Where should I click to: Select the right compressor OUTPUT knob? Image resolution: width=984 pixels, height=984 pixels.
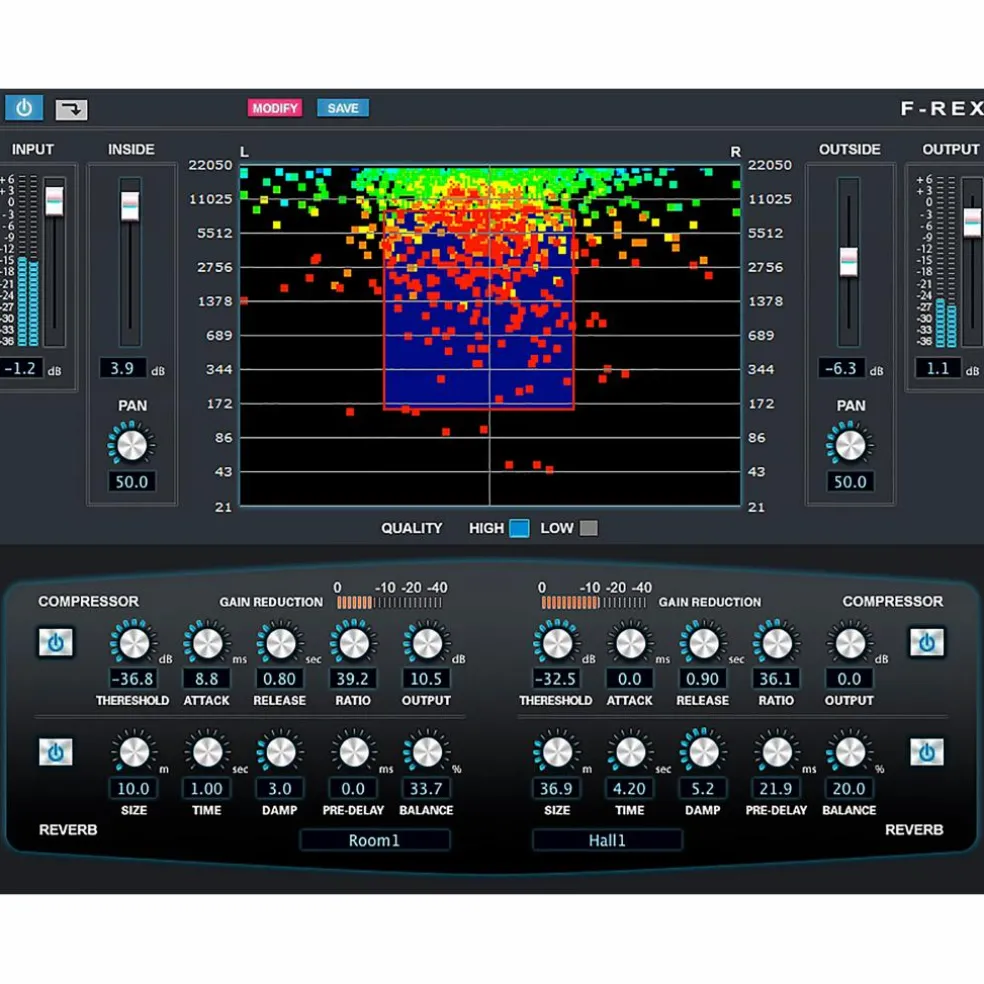click(850, 643)
